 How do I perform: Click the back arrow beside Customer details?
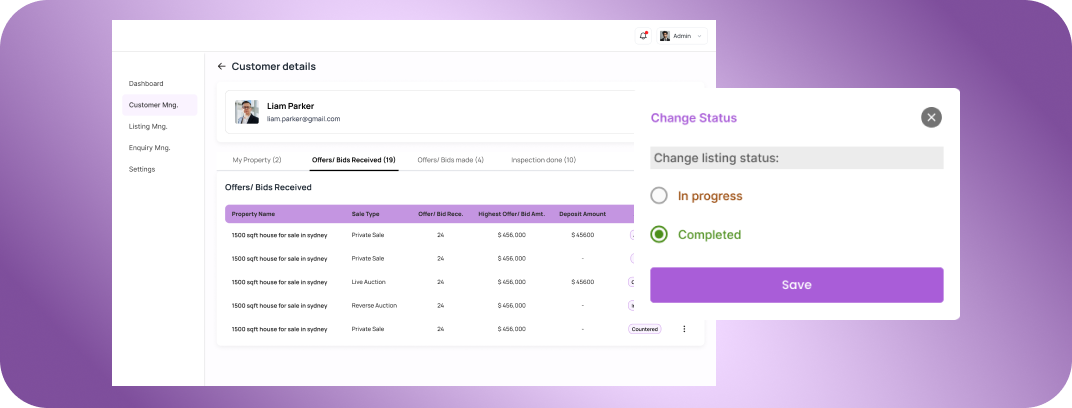221,67
